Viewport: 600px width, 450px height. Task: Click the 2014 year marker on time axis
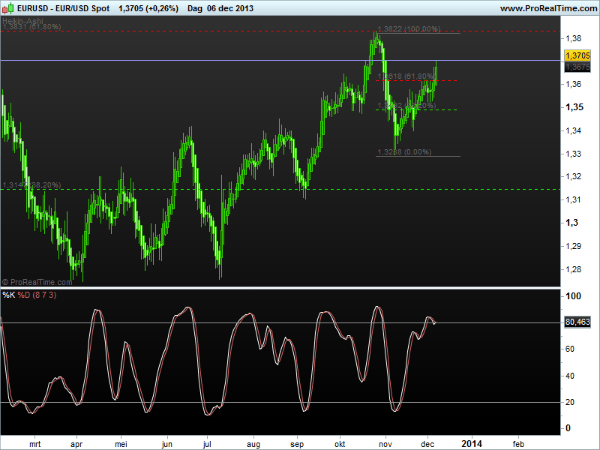pos(472,443)
